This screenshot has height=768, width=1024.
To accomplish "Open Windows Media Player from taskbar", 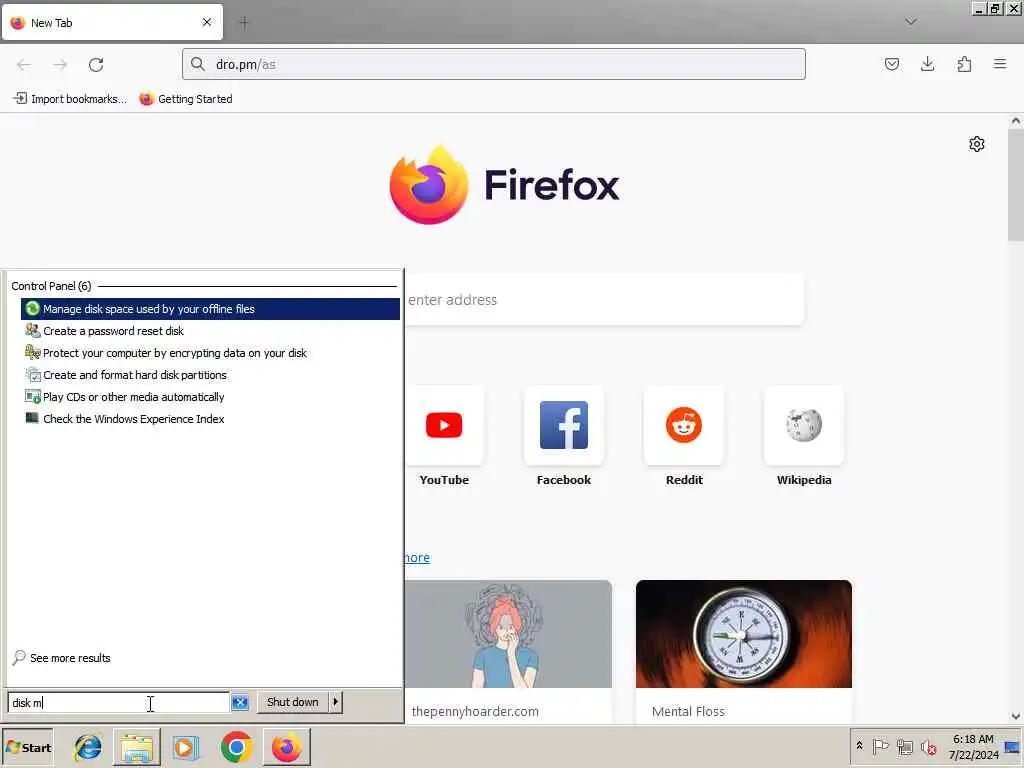I will click(x=185, y=748).
